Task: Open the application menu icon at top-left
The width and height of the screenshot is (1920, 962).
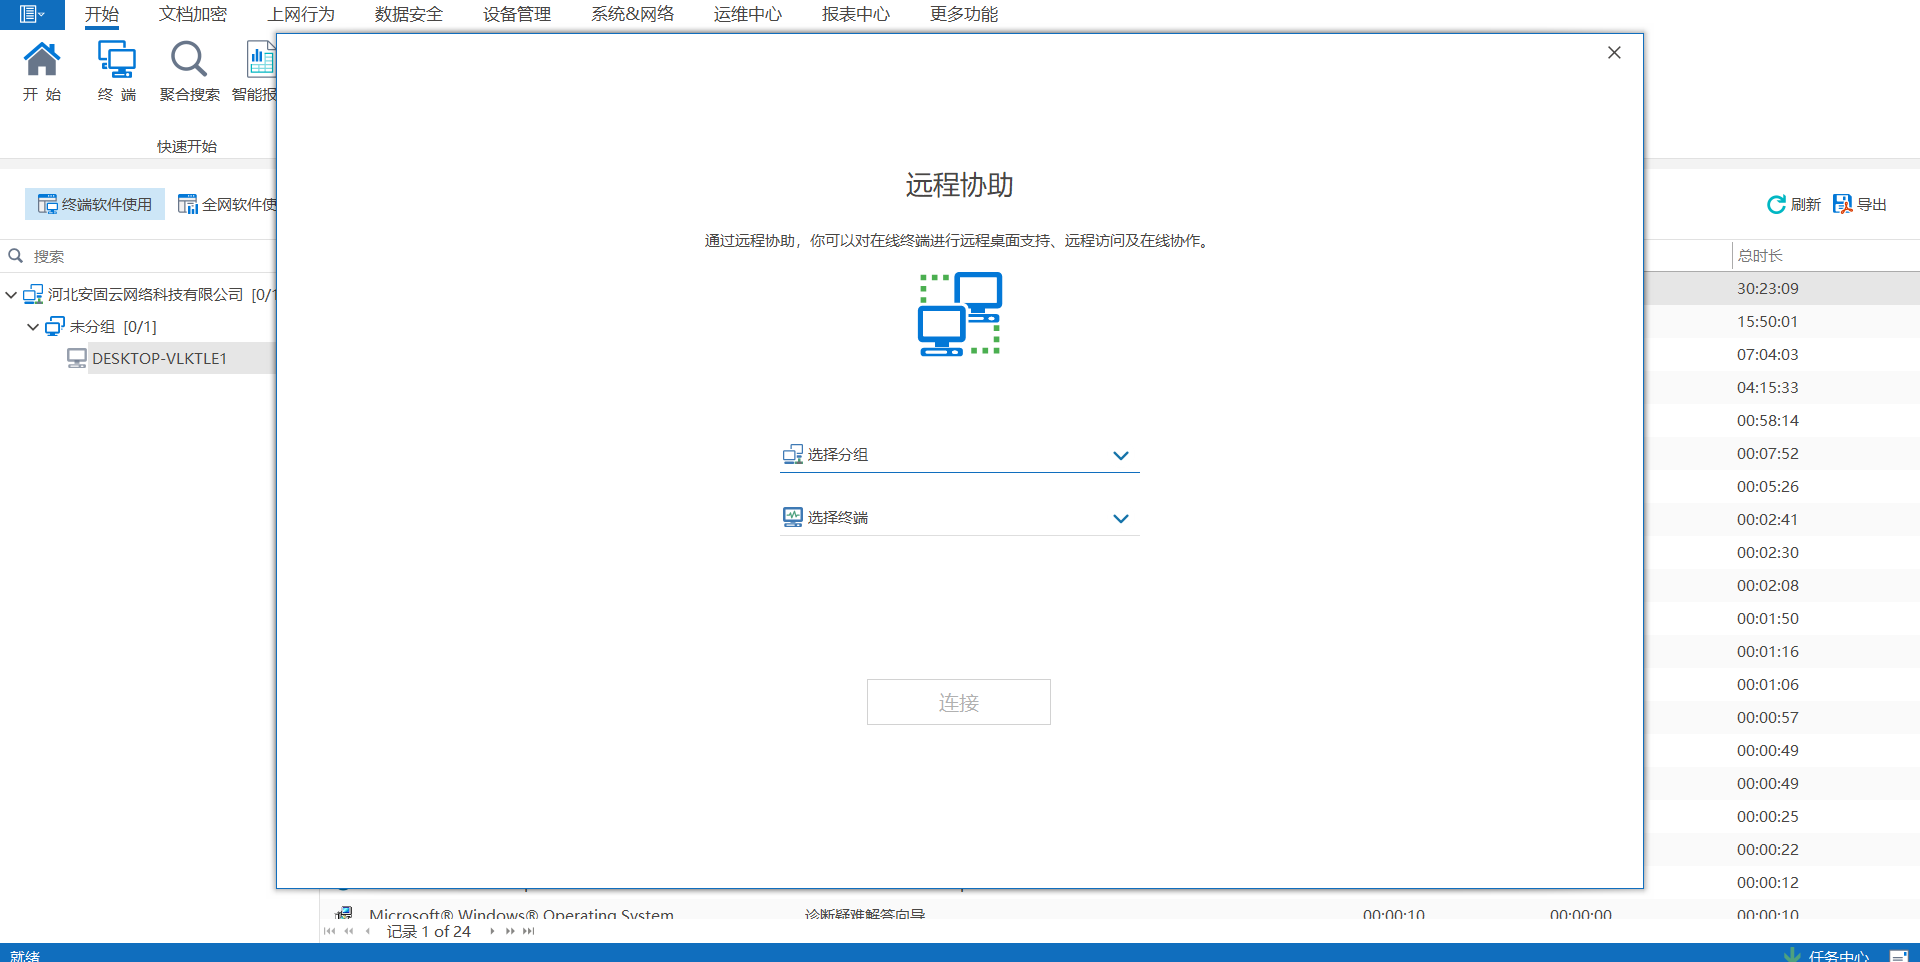Action: (x=31, y=14)
